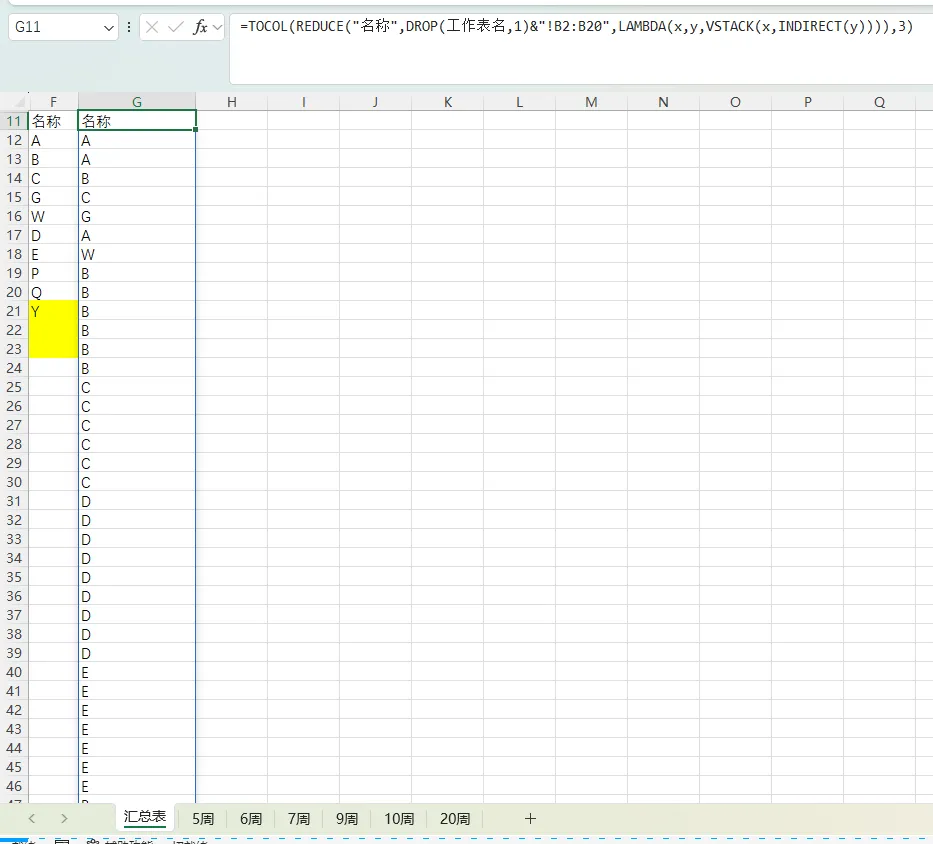The width and height of the screenshot is (933, 844).
Task: Click the three-dot formula bar handle
Action: click(129, 27)
